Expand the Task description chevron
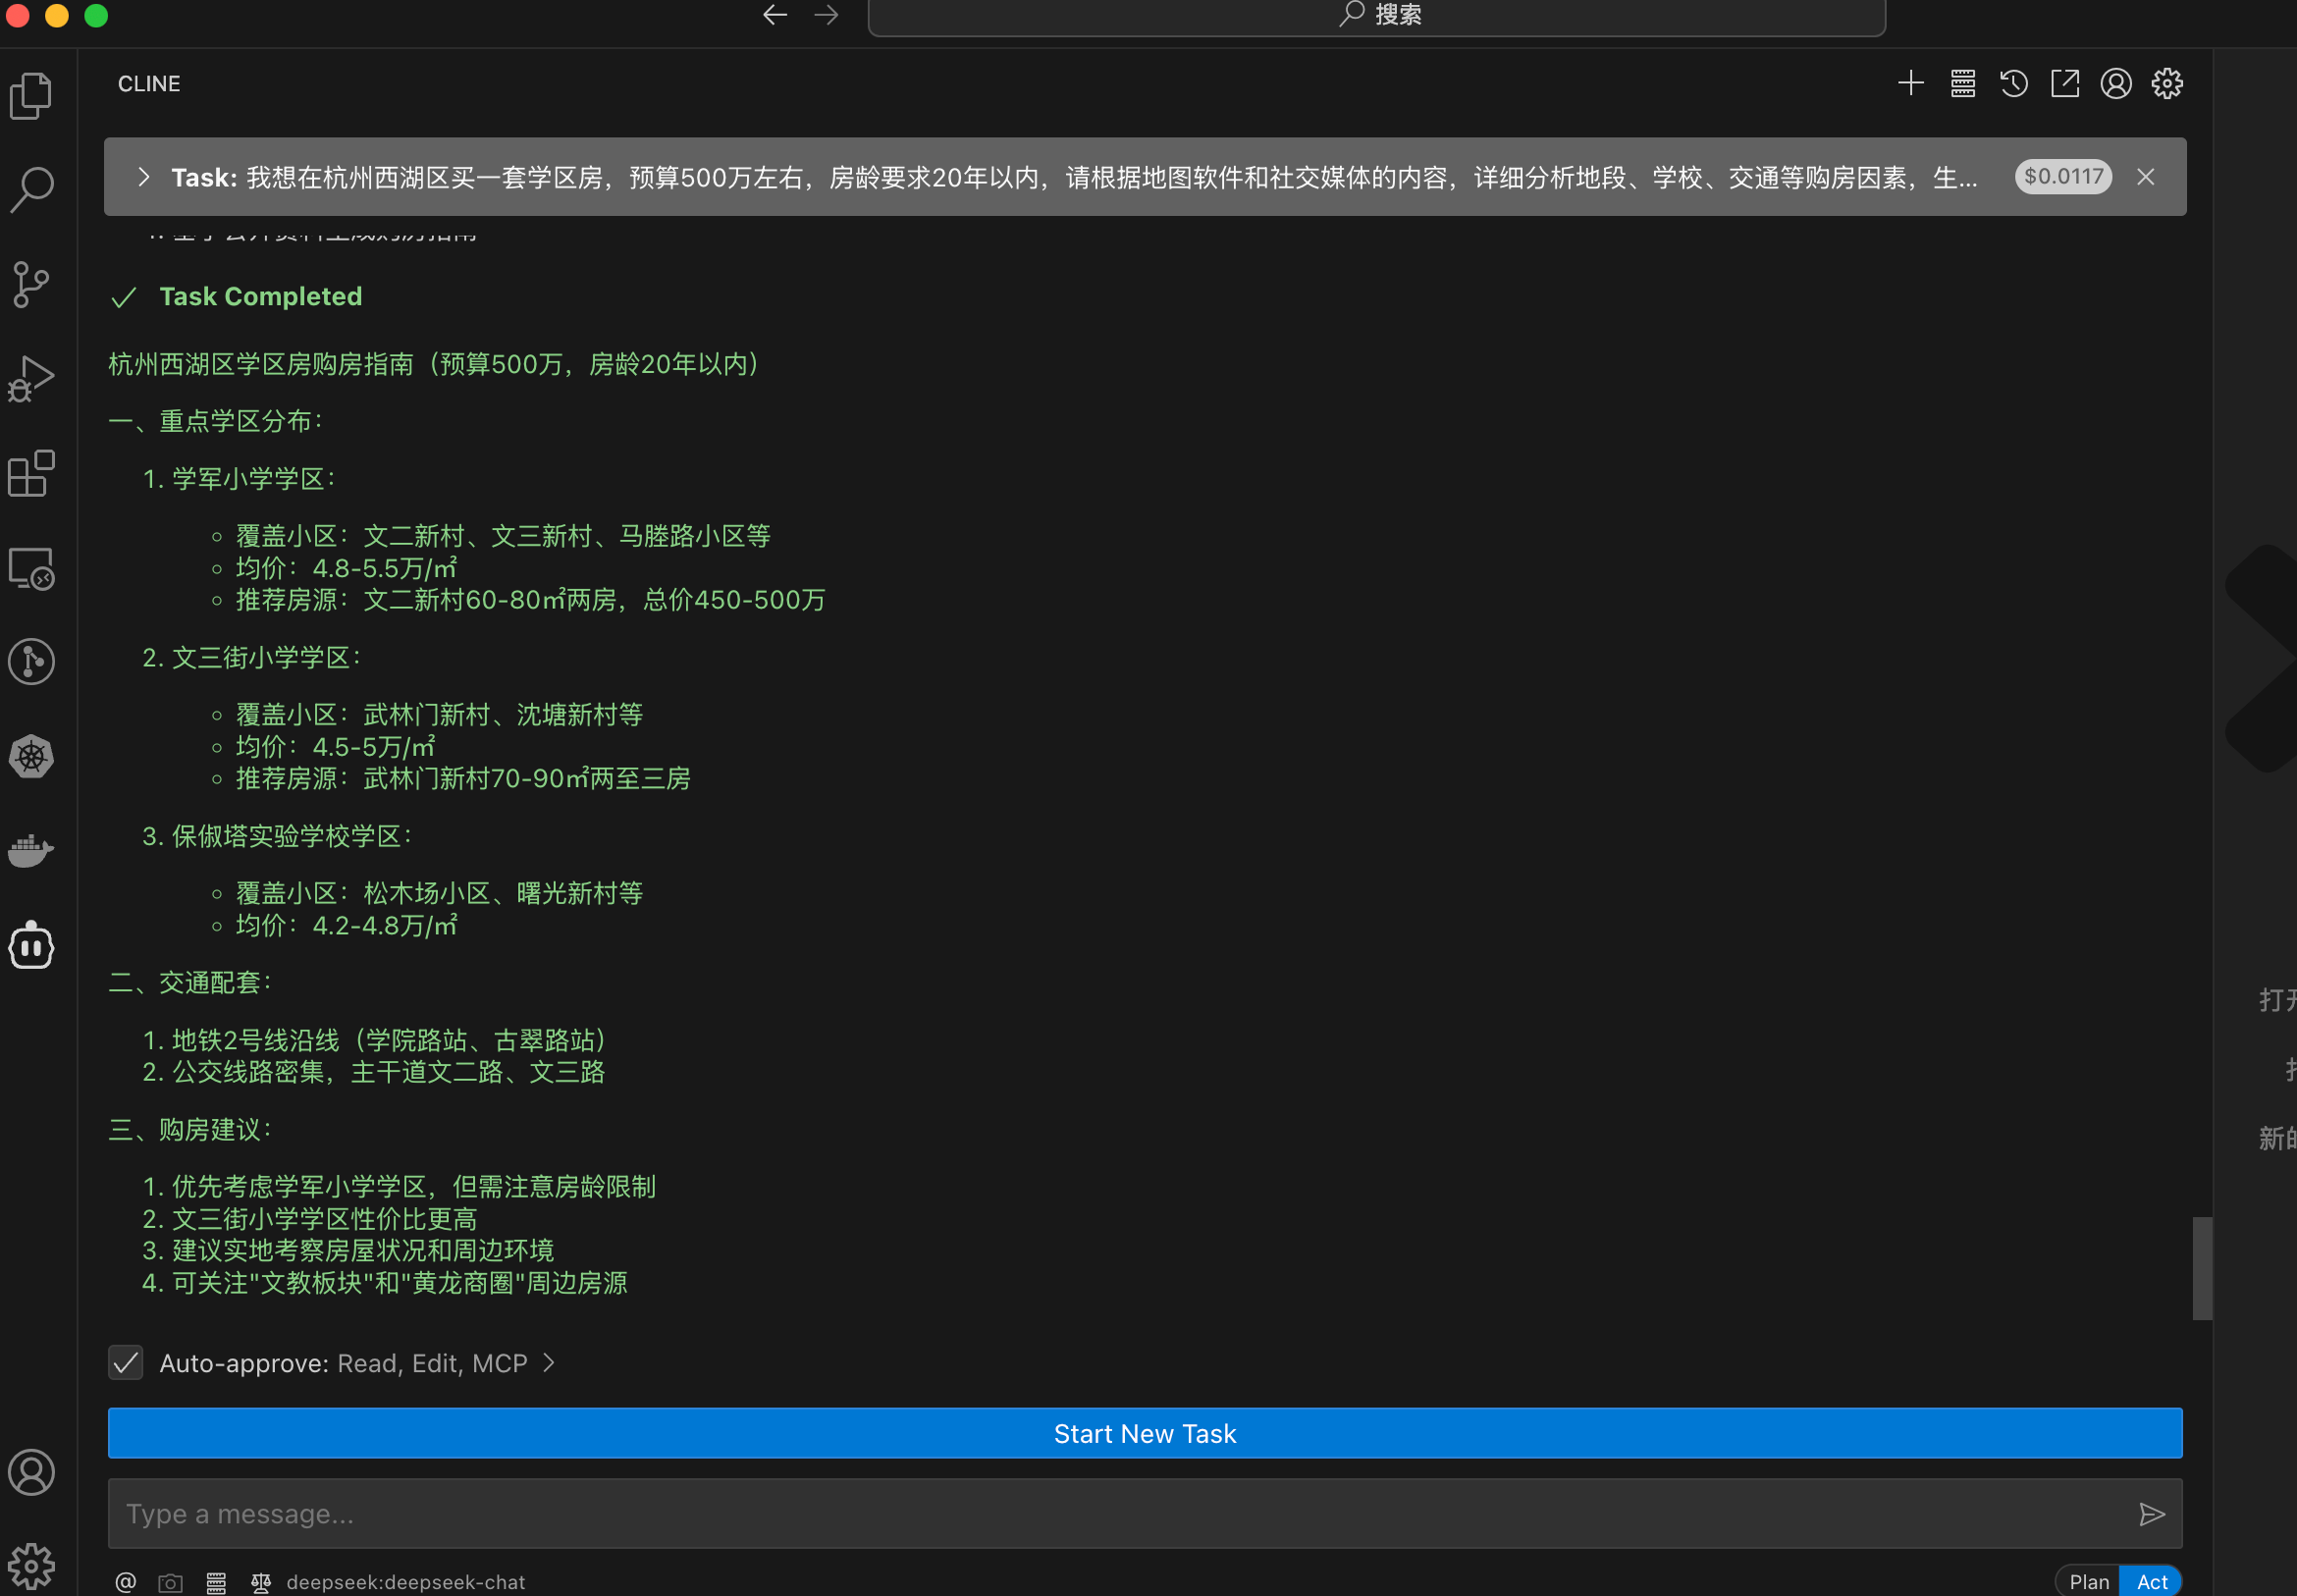Screen dimensions: 2297x1596 [144, 177]
